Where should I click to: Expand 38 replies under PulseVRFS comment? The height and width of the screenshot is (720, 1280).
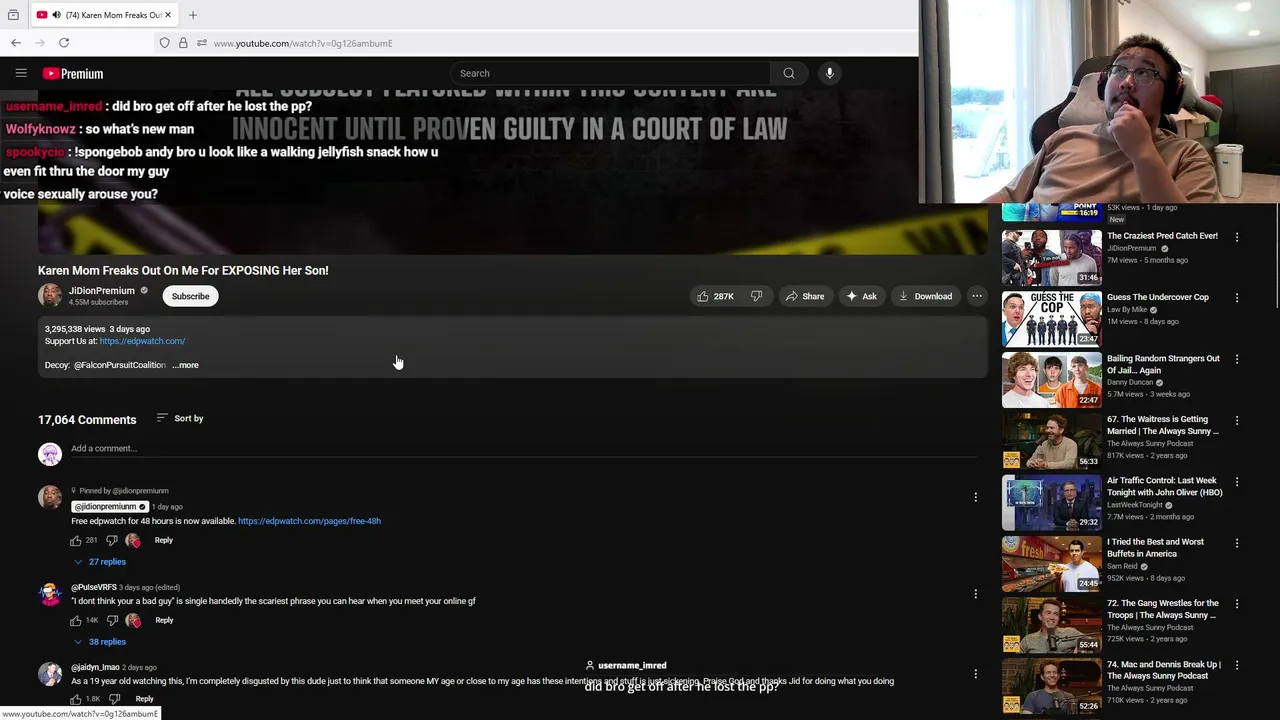(100, 642)
